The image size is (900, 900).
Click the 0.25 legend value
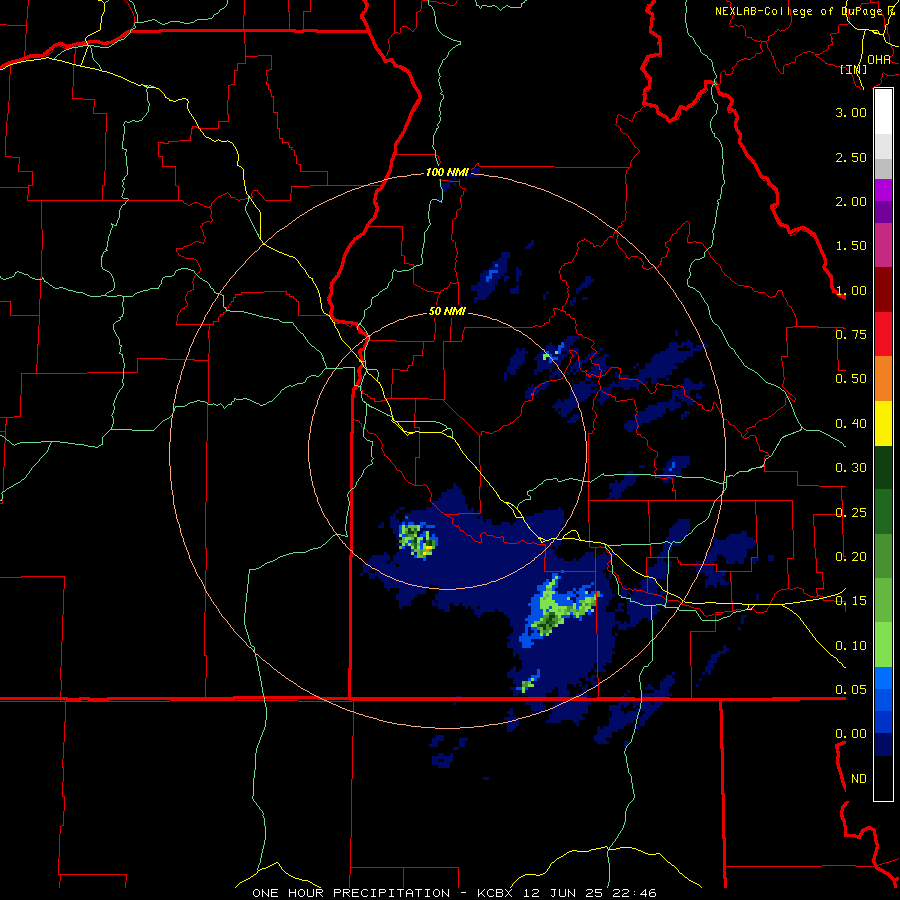[851, 513]
